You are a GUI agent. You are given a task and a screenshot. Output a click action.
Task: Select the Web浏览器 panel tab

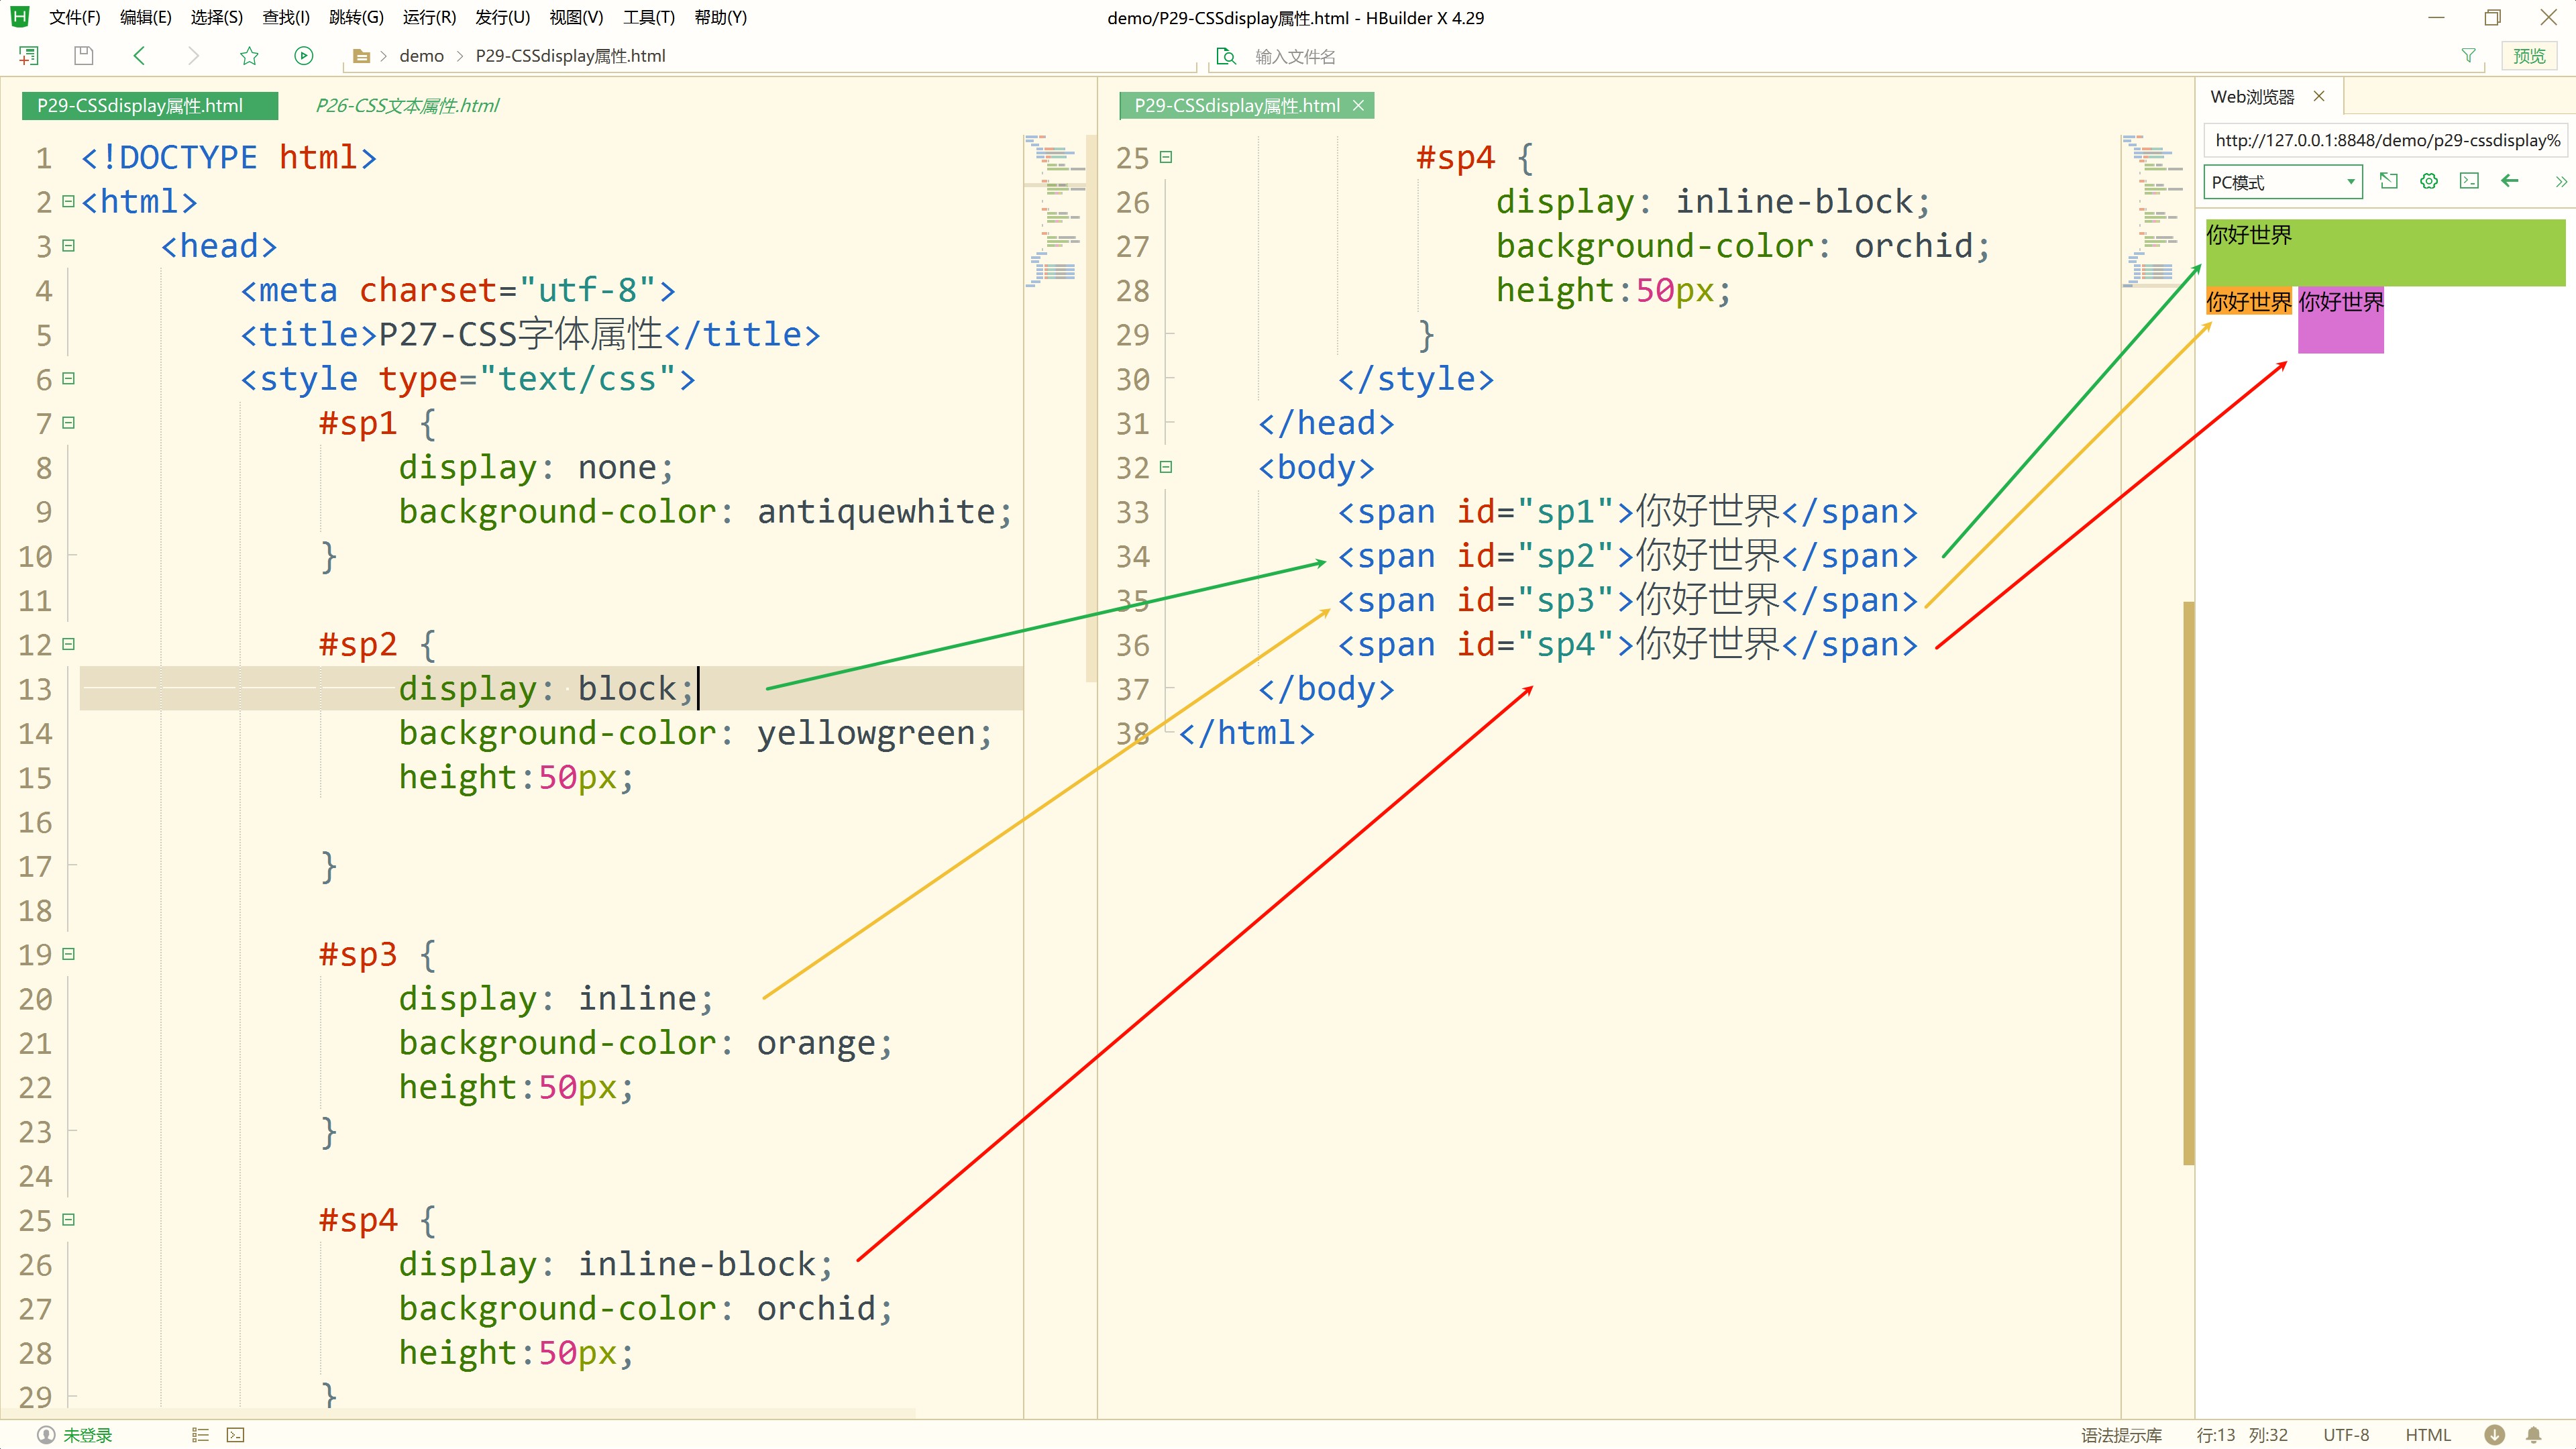click(x=2252, y=97)
